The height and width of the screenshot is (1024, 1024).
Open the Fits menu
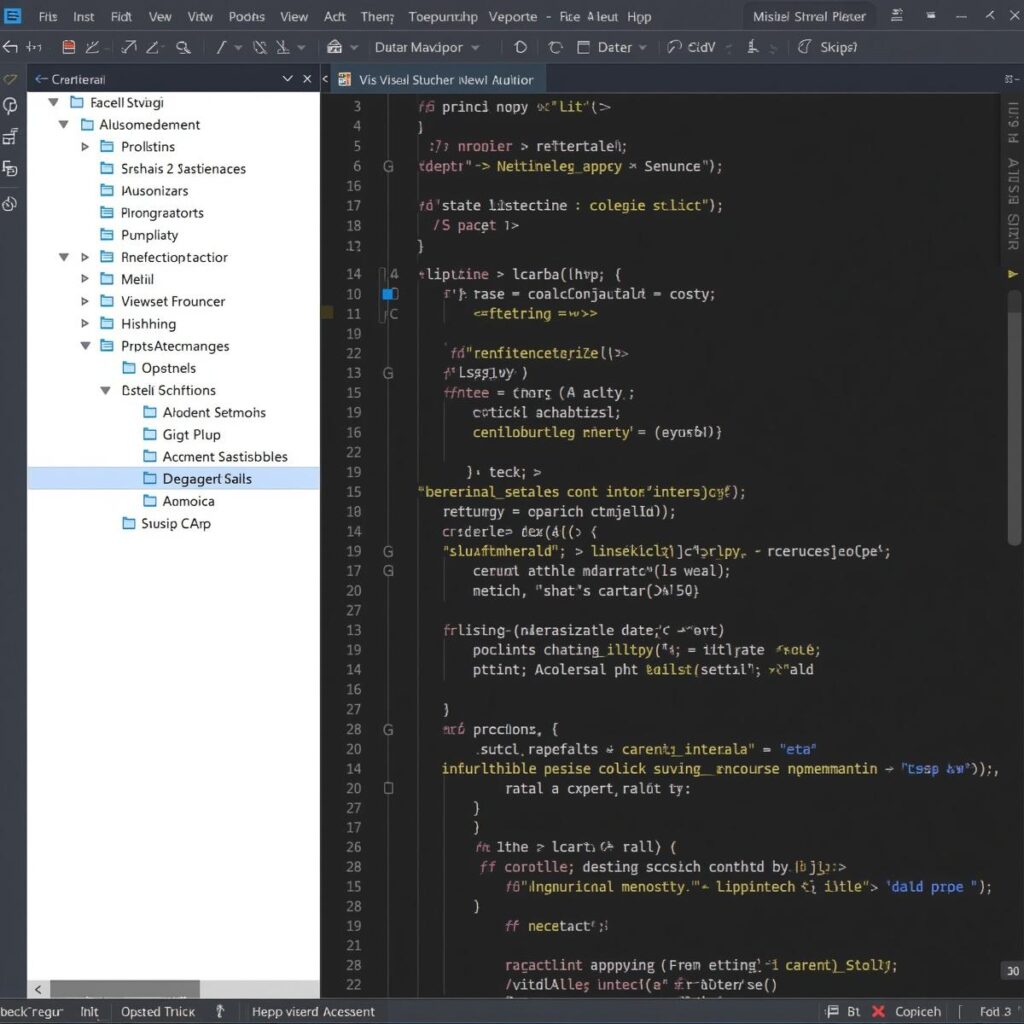click(x=48, y=16)
